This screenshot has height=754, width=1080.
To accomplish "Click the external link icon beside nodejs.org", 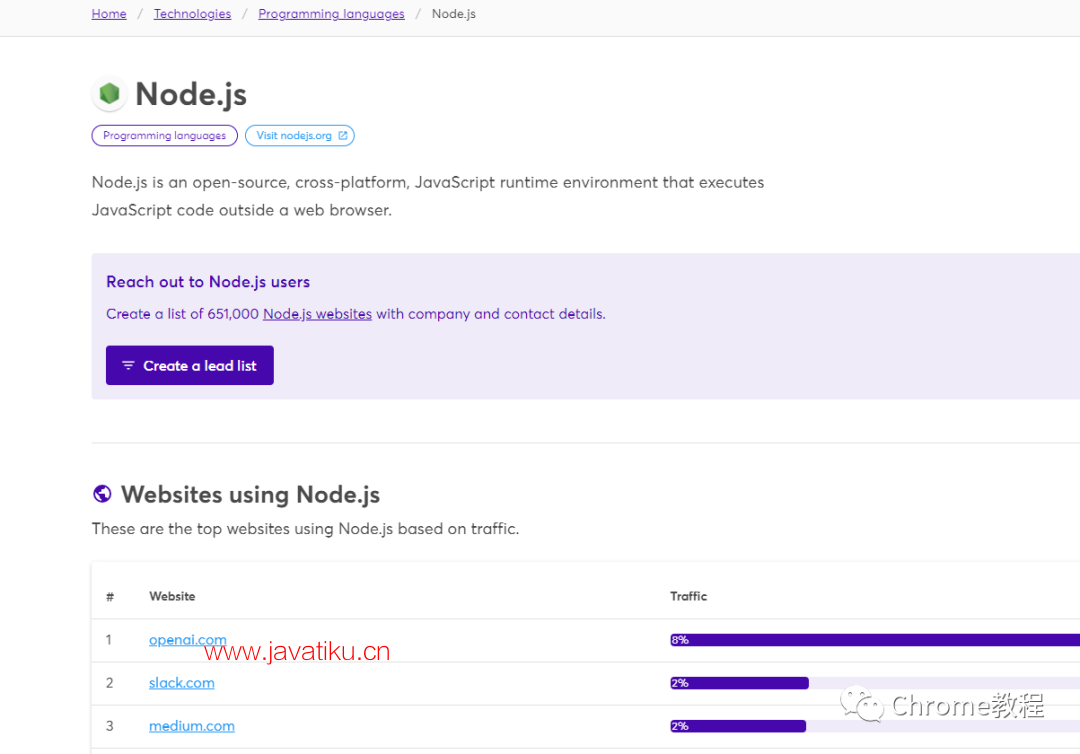I will coord(343,136).
